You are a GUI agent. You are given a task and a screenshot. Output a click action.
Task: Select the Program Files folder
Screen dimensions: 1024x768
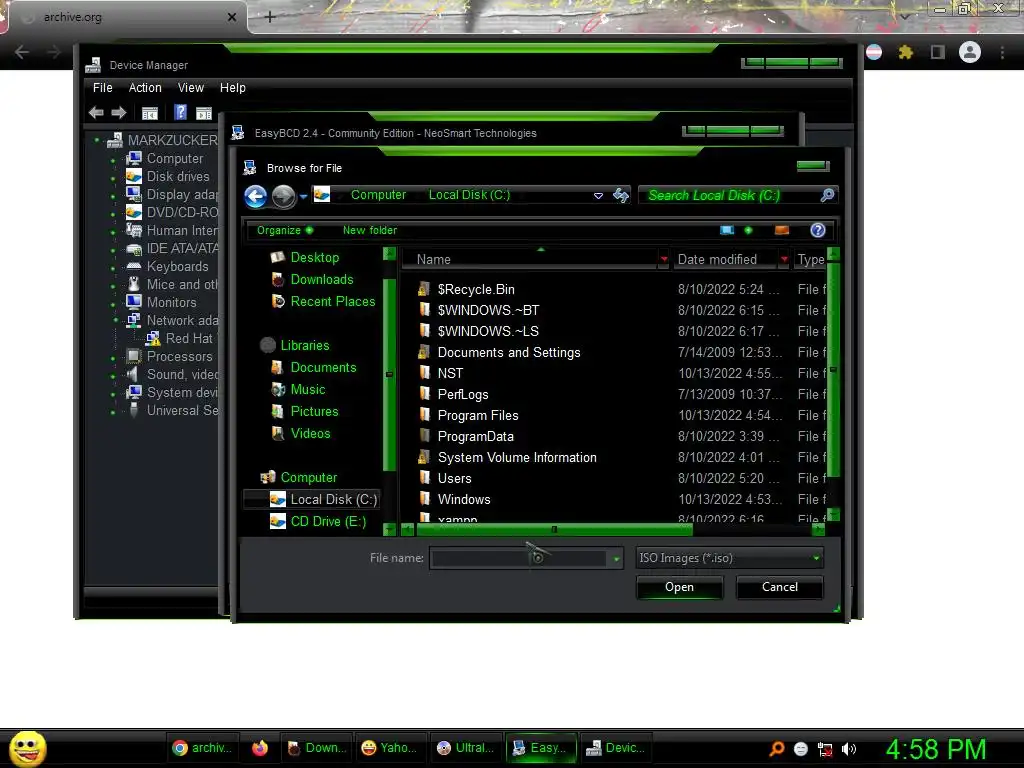[478, 415]
